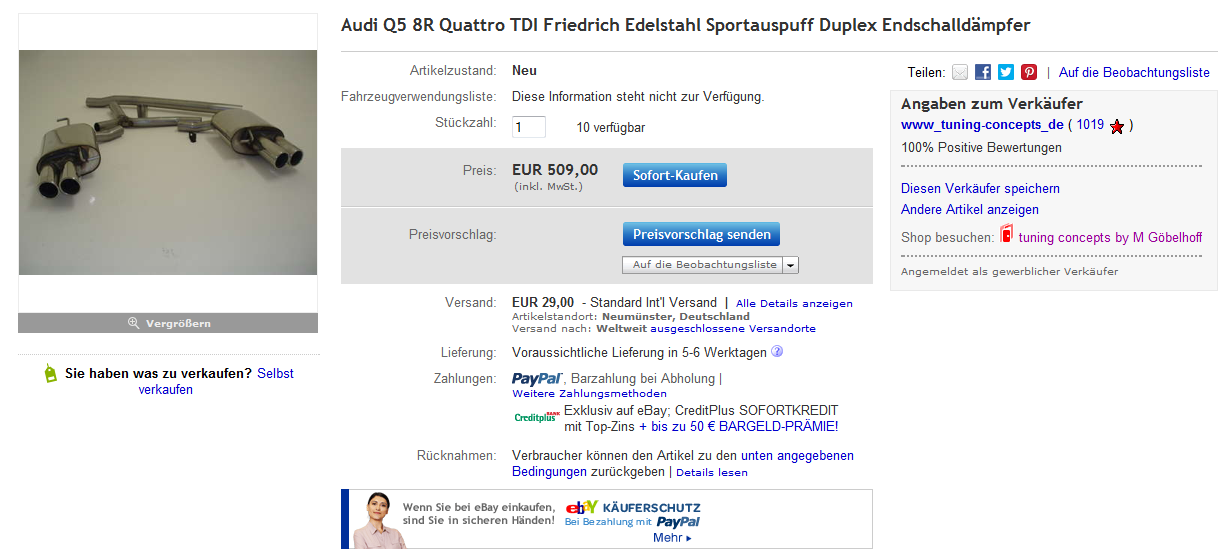Viewport: 1229px width, 557px height.
Task: Click the PayPal logo
Action: 538,379
